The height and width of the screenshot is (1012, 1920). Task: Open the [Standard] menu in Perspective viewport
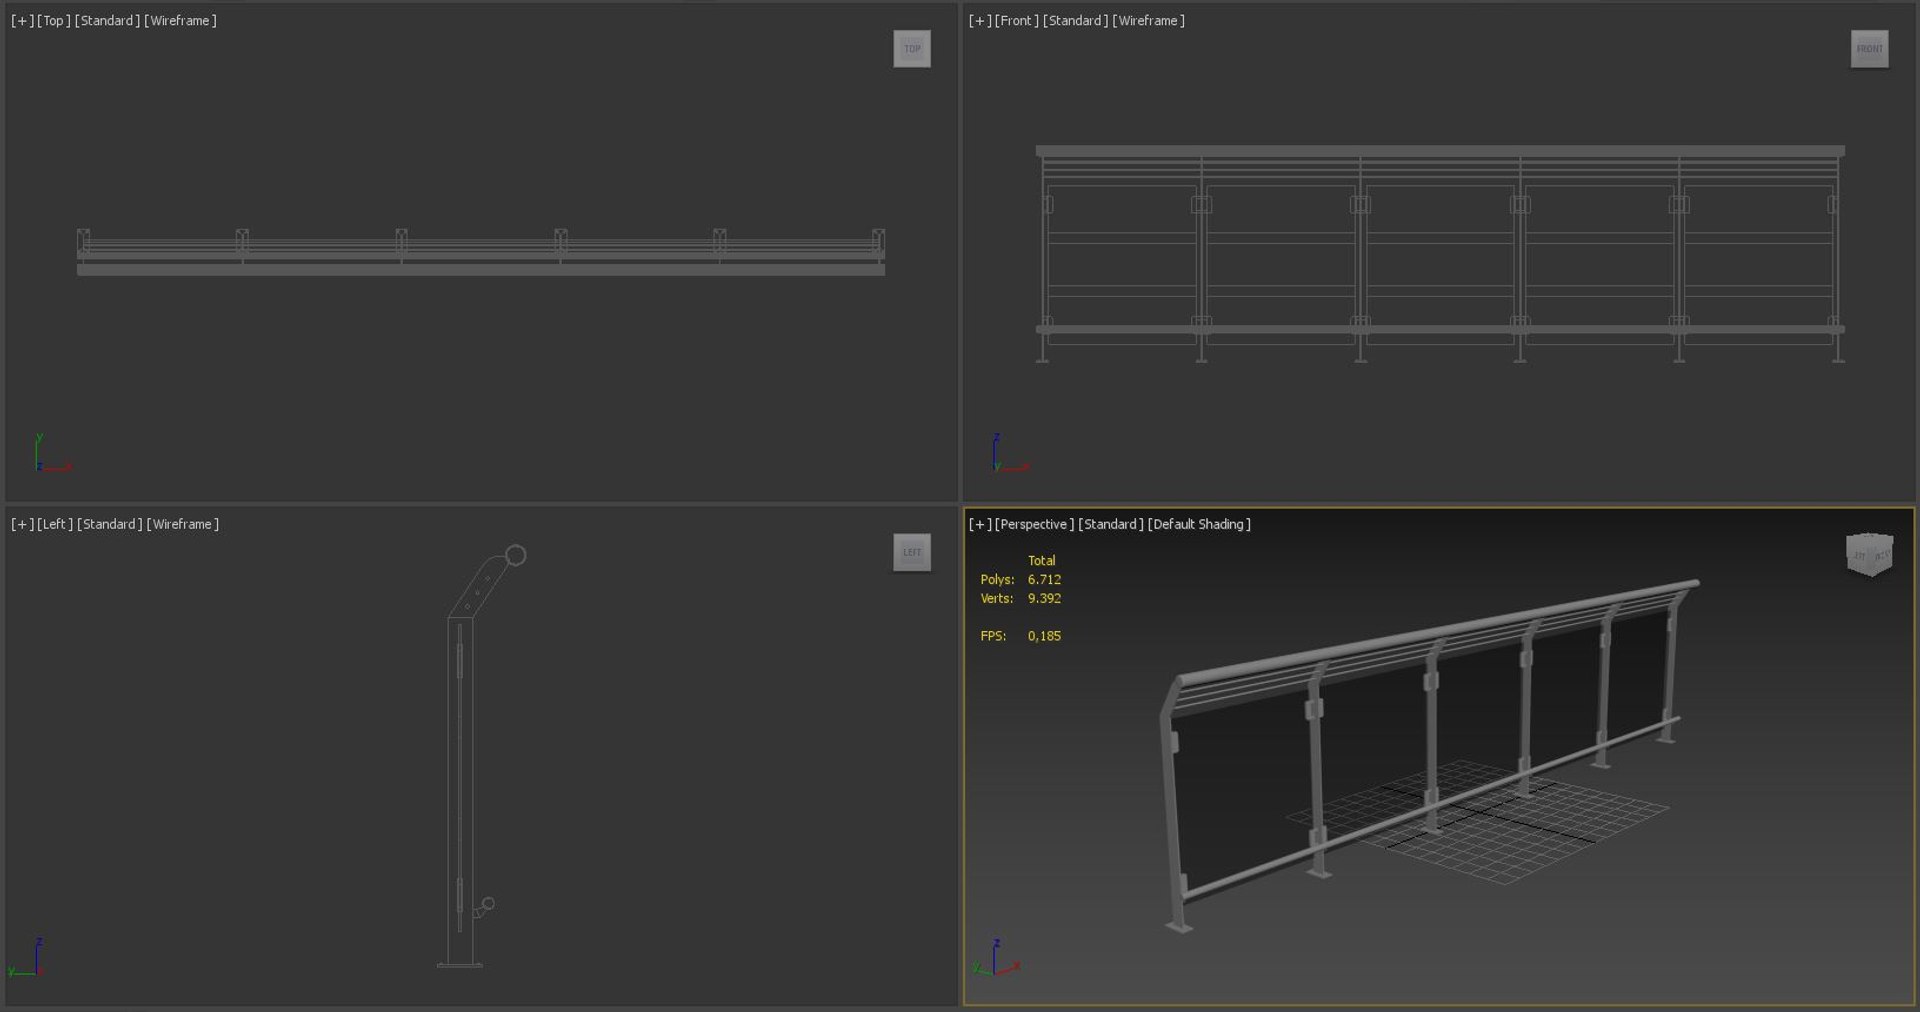point(1111,524)
